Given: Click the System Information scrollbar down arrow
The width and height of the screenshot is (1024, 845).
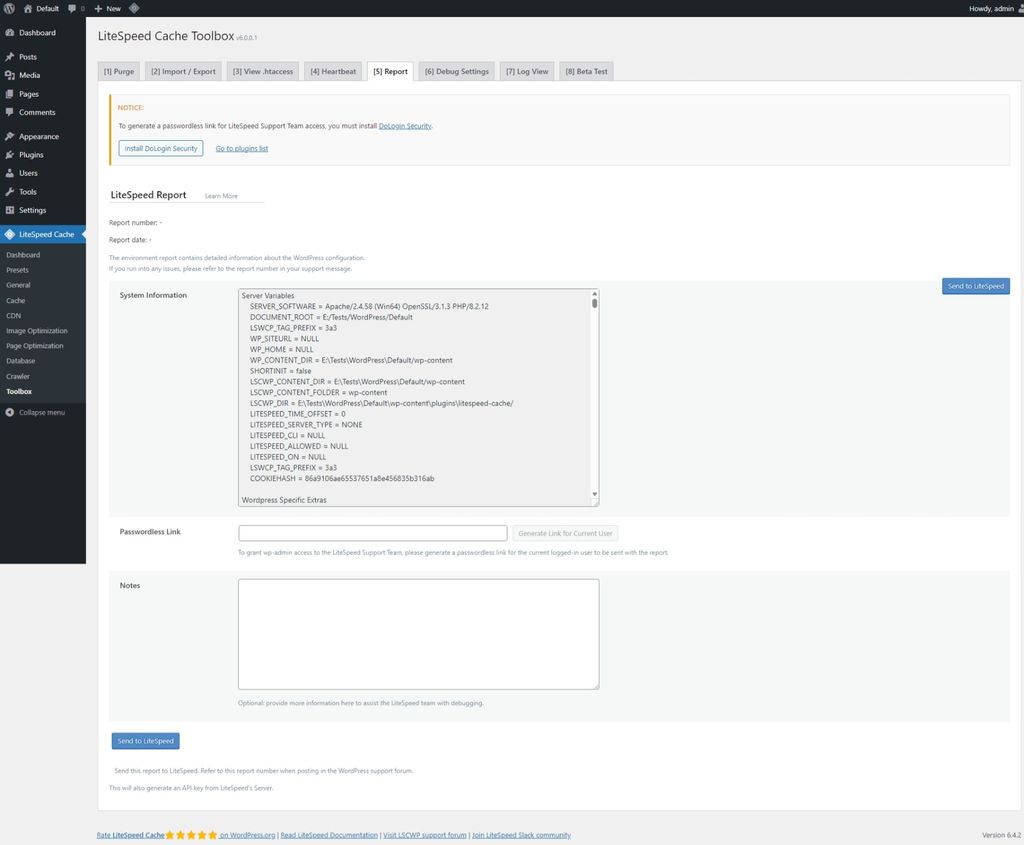Looking at the screenshot, I should point(594,494).
